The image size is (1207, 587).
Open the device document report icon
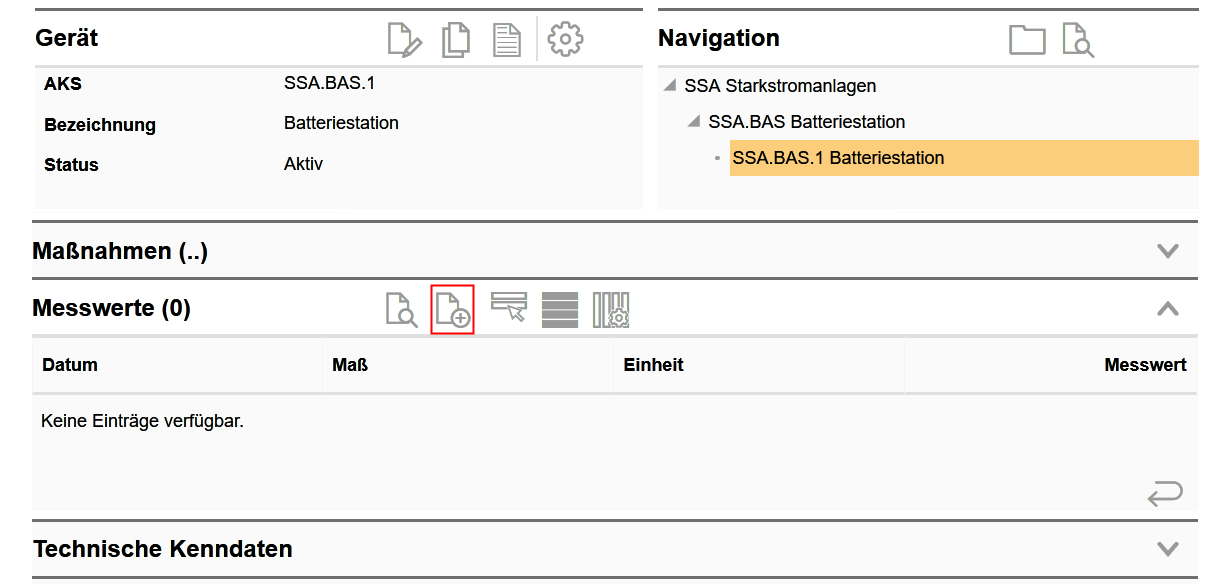[x=507, y=39]
